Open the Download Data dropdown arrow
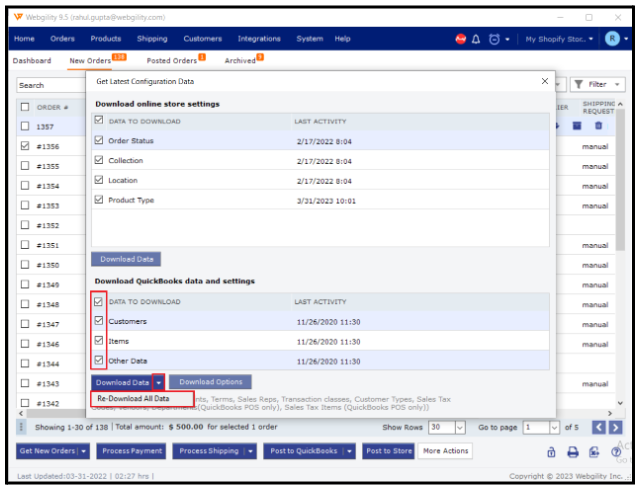Image resolution: width=642 pixels, height=493 pixels. [x=158, y=383]
